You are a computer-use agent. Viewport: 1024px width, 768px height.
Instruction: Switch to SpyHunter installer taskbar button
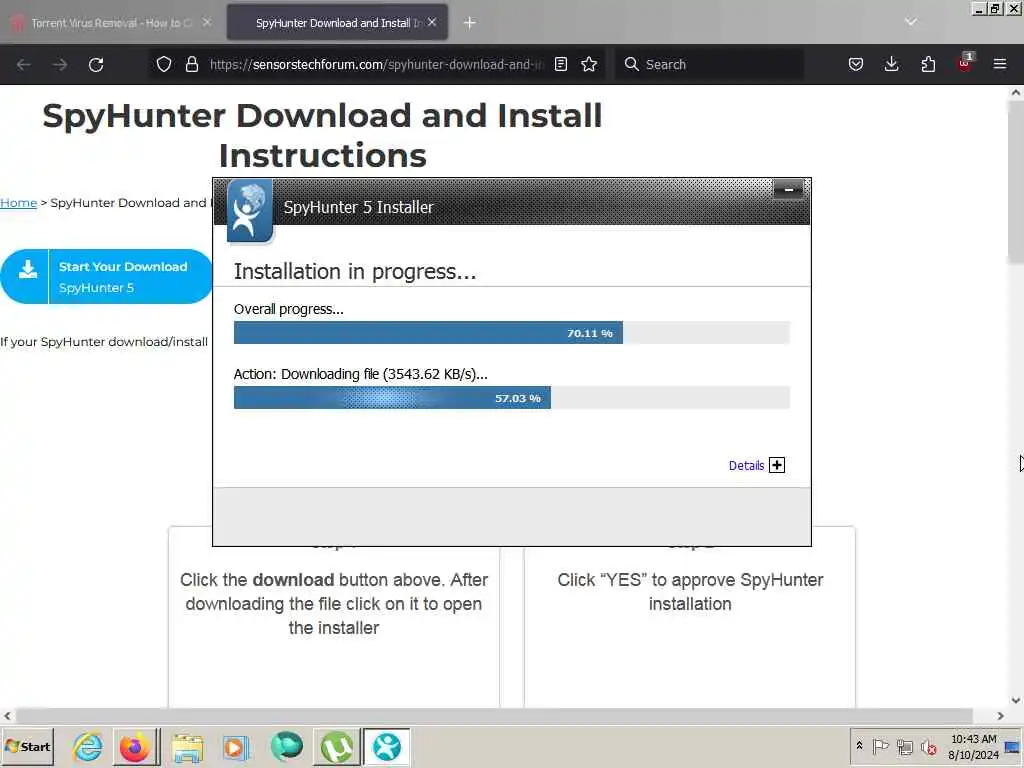(x=387, y=746)
